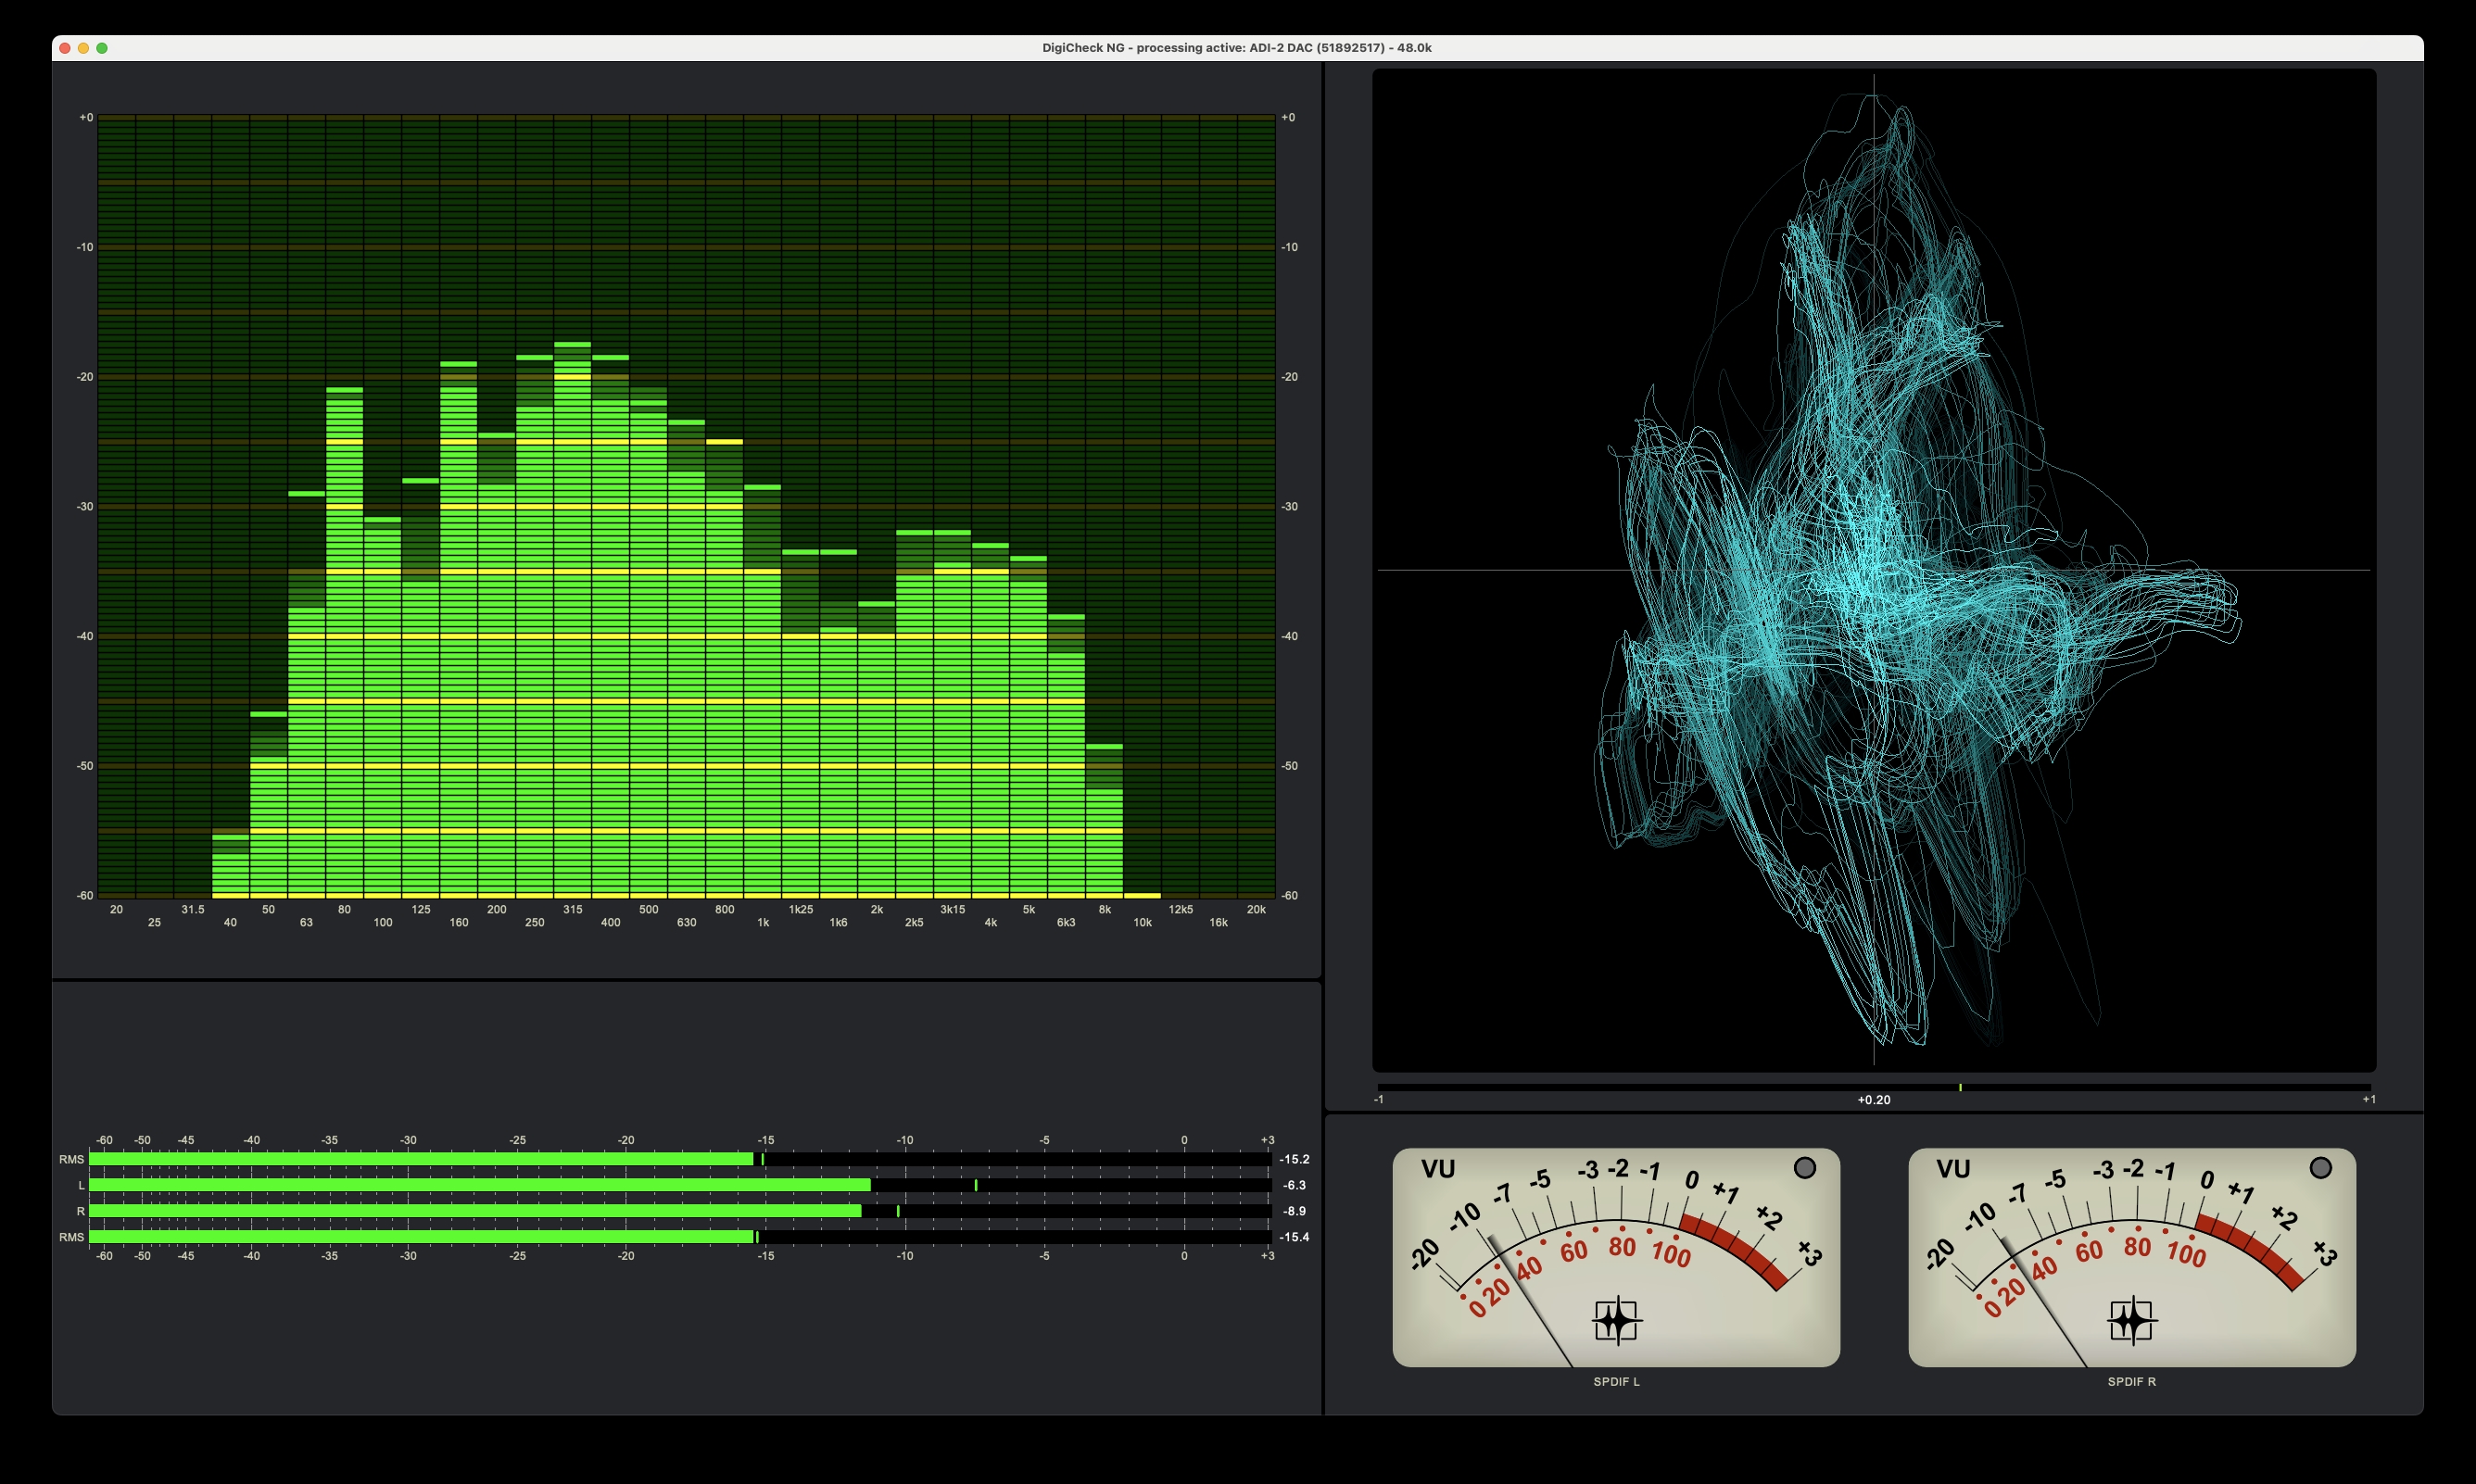Click the L channel level meter bar

tap(680, 1185)
